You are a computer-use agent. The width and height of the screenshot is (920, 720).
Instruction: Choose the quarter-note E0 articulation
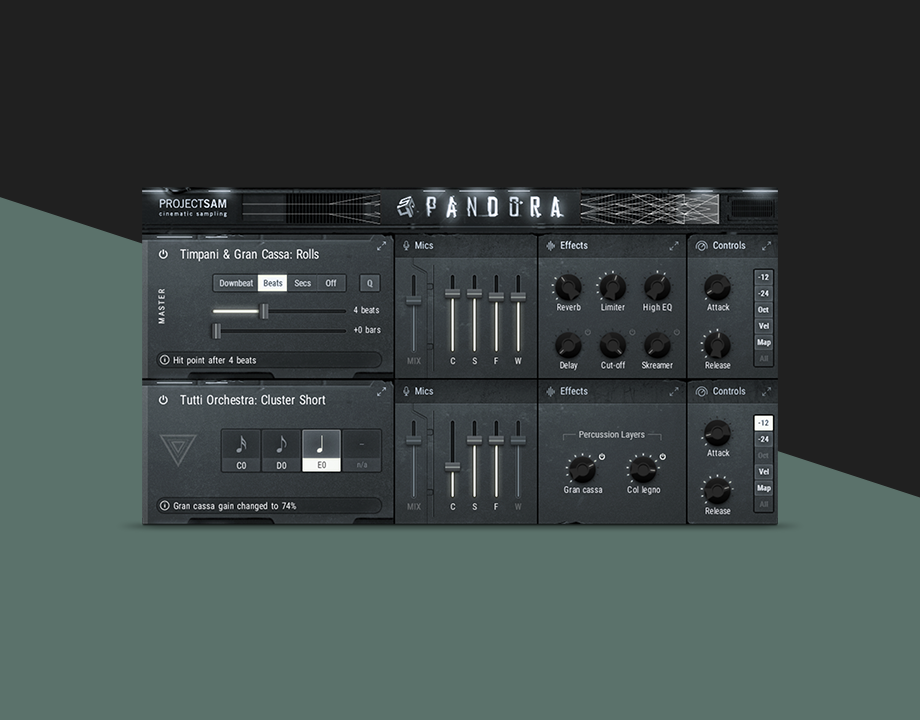pyautogui.click(x=321, y=451)
